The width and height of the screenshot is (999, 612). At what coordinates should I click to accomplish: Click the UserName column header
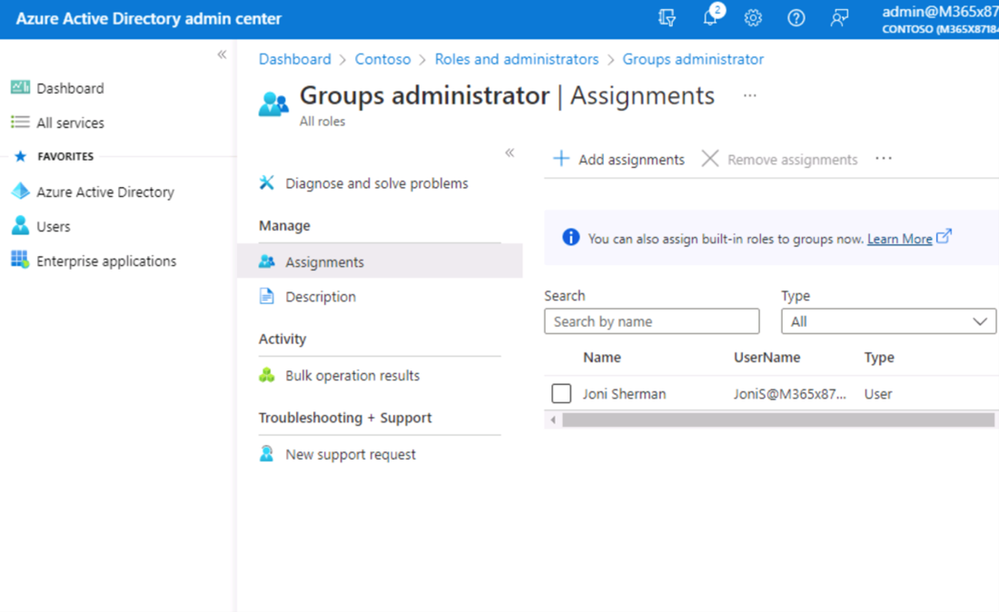pyautogui.click(x=767, y=357)
